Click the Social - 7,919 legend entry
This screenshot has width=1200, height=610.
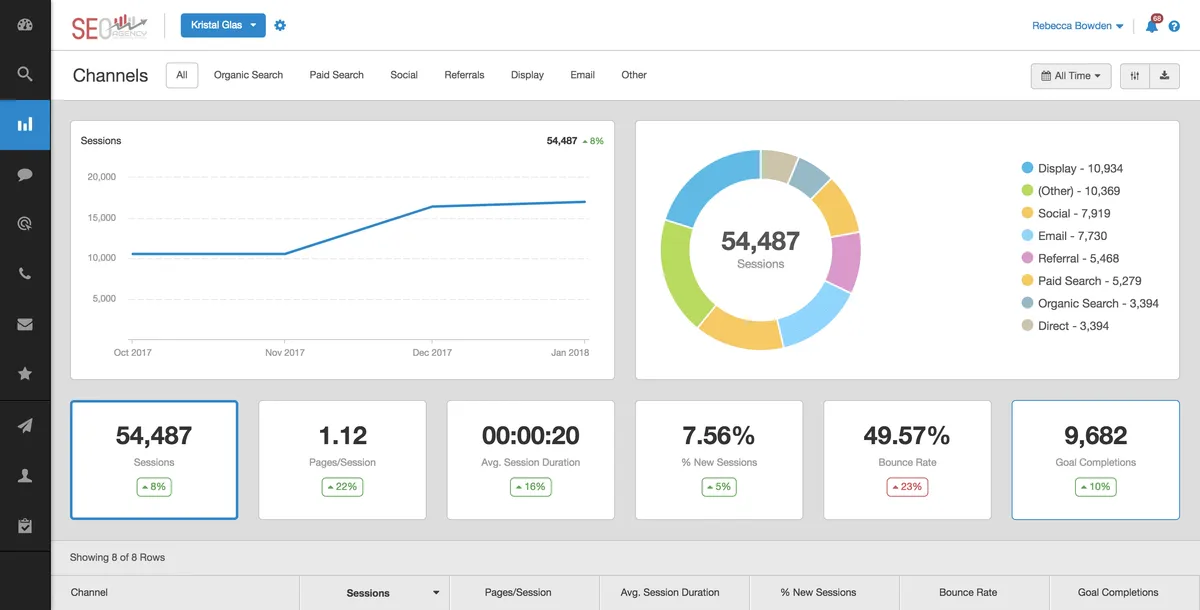(x=1066, y=213)
